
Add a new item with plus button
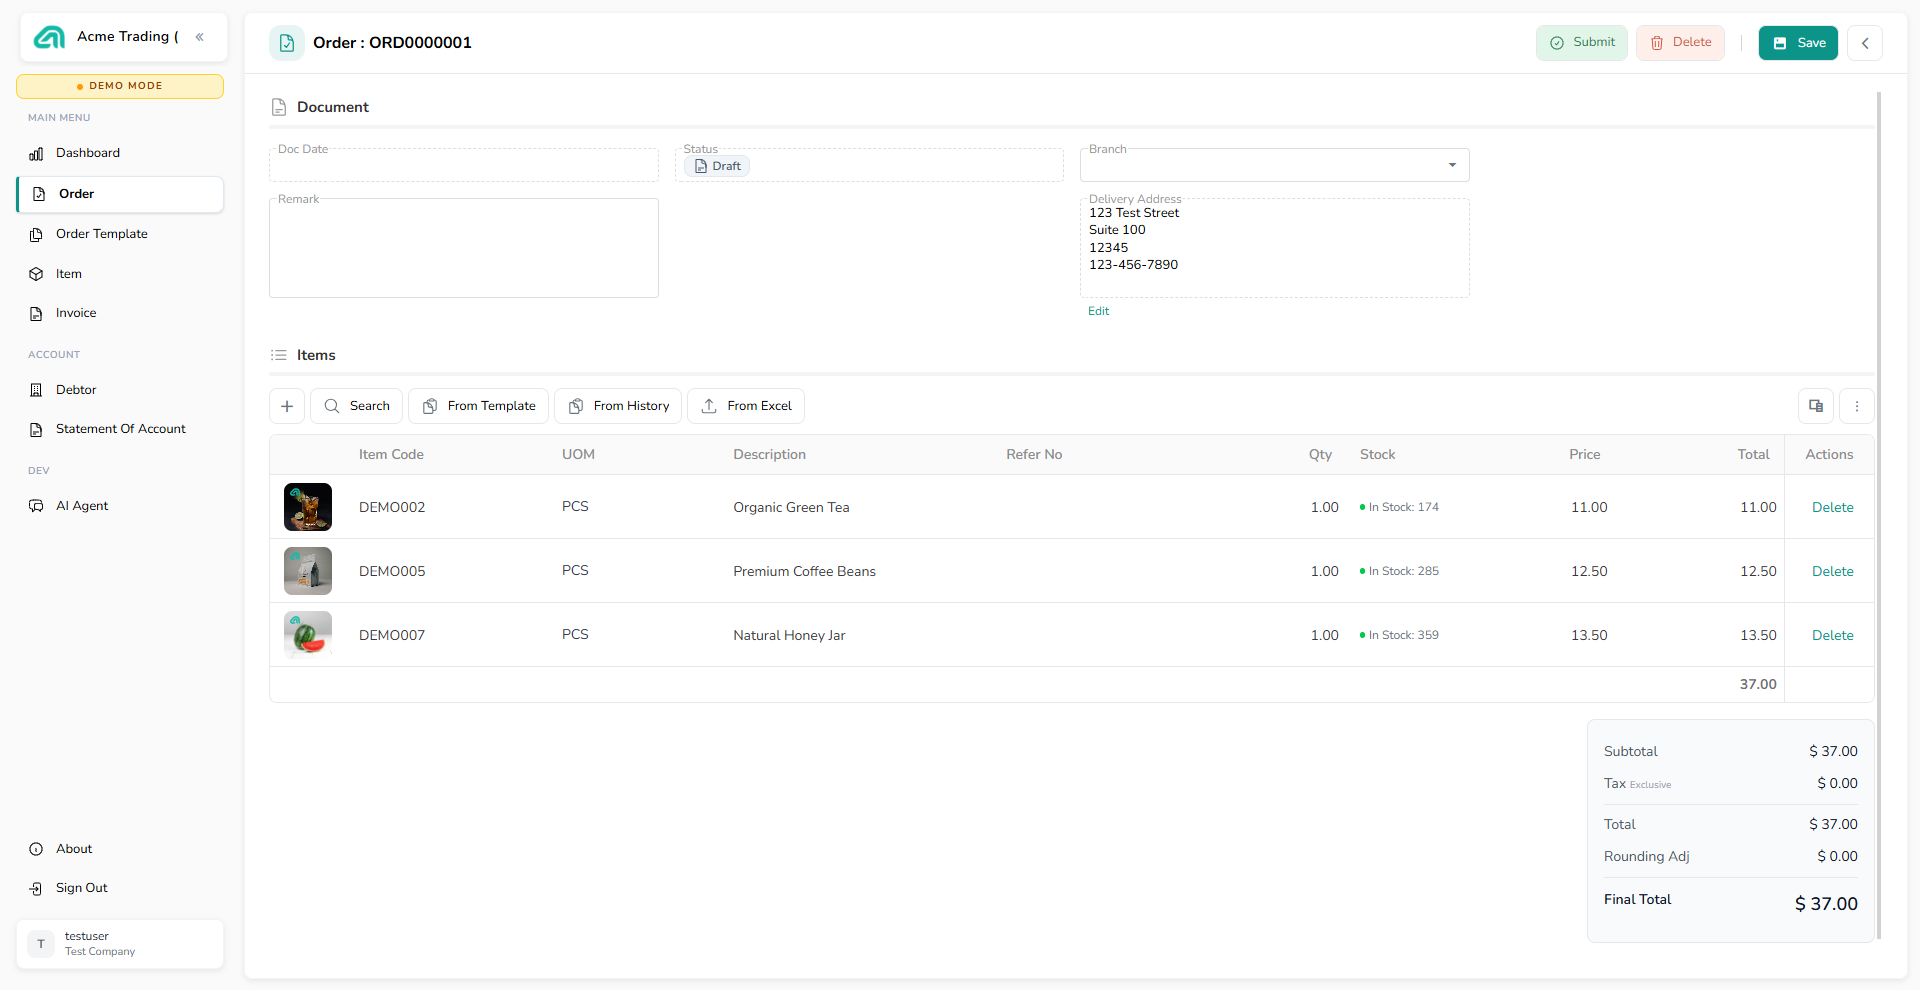click(x=287, y=406)
